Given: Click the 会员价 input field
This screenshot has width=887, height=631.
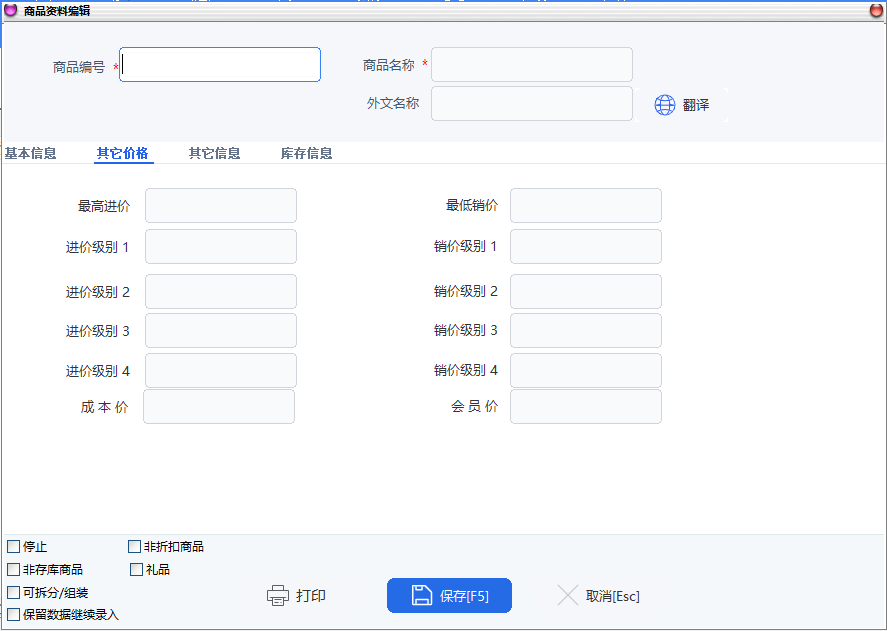Looking at the screenshot, I should point(585,407).
